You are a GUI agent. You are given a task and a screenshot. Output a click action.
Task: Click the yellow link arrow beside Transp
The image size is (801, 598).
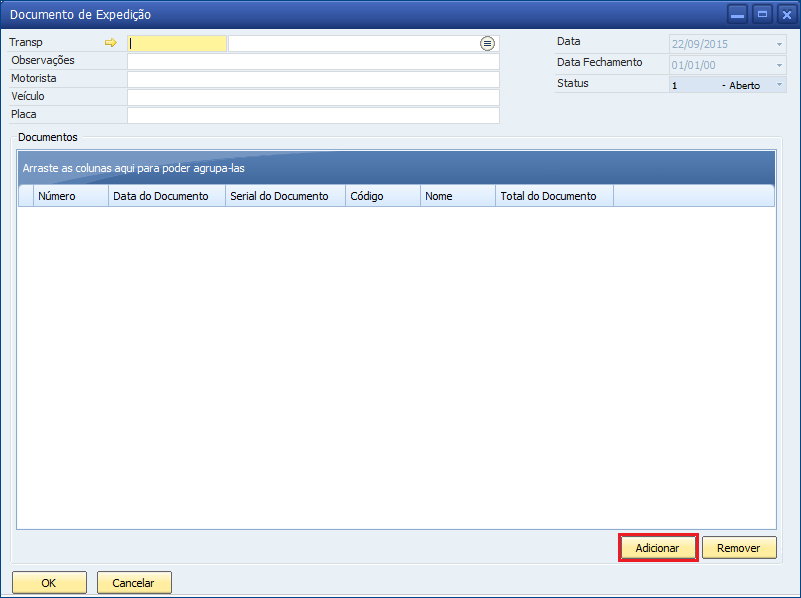(x=110, y=43)
